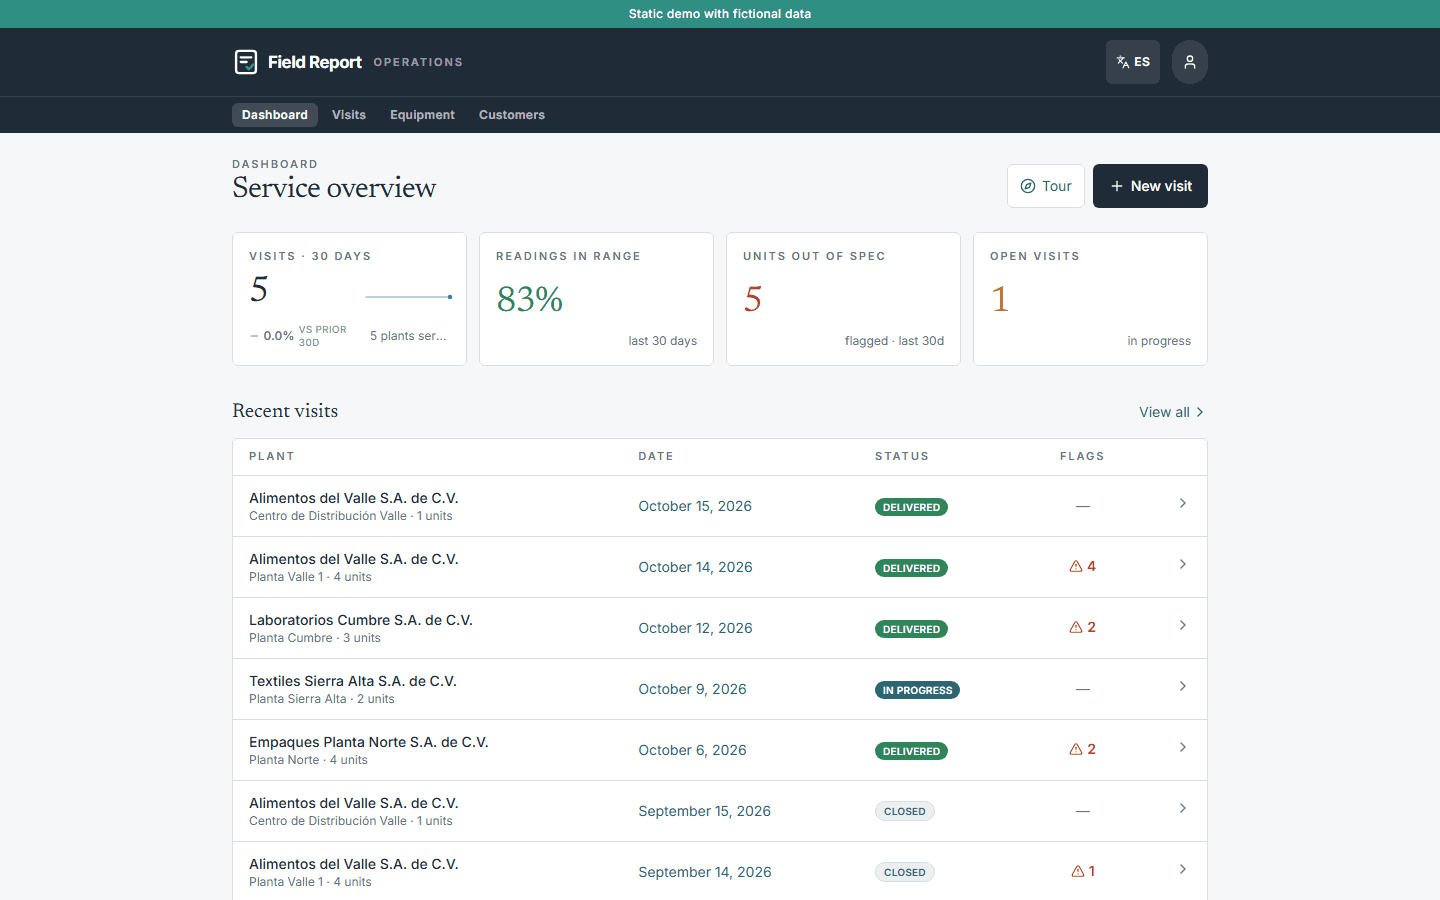This screenshot has width=1440, height=900.
Task: Click the View all link
Action: point(1172,412)
